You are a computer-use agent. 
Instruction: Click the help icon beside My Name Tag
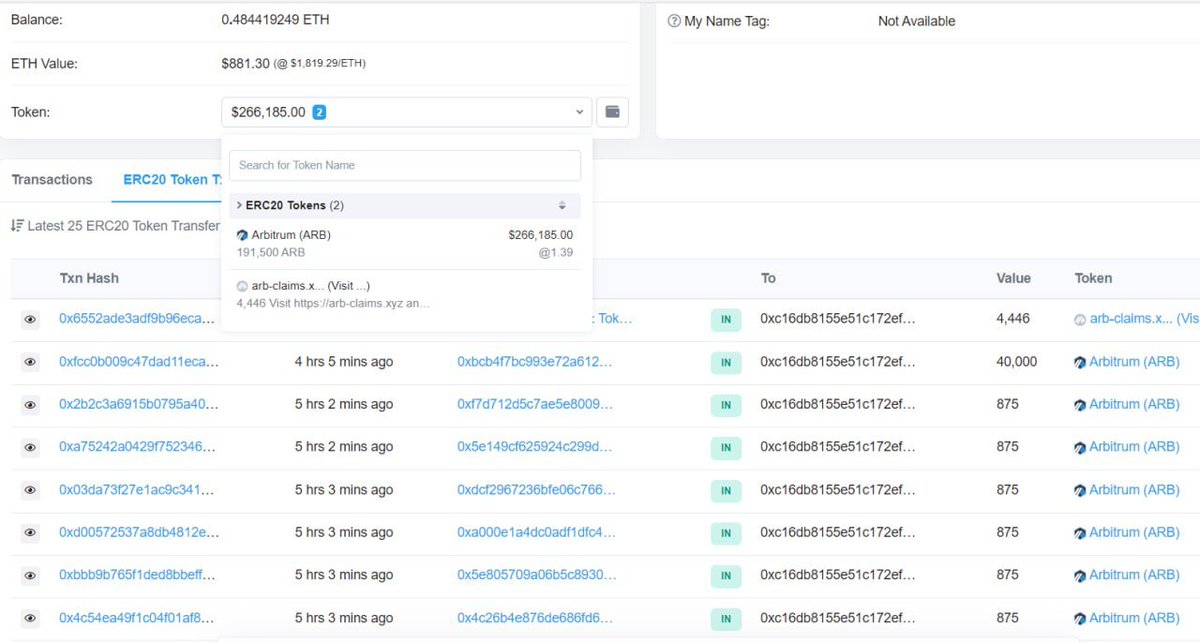(x=674, y=21)
